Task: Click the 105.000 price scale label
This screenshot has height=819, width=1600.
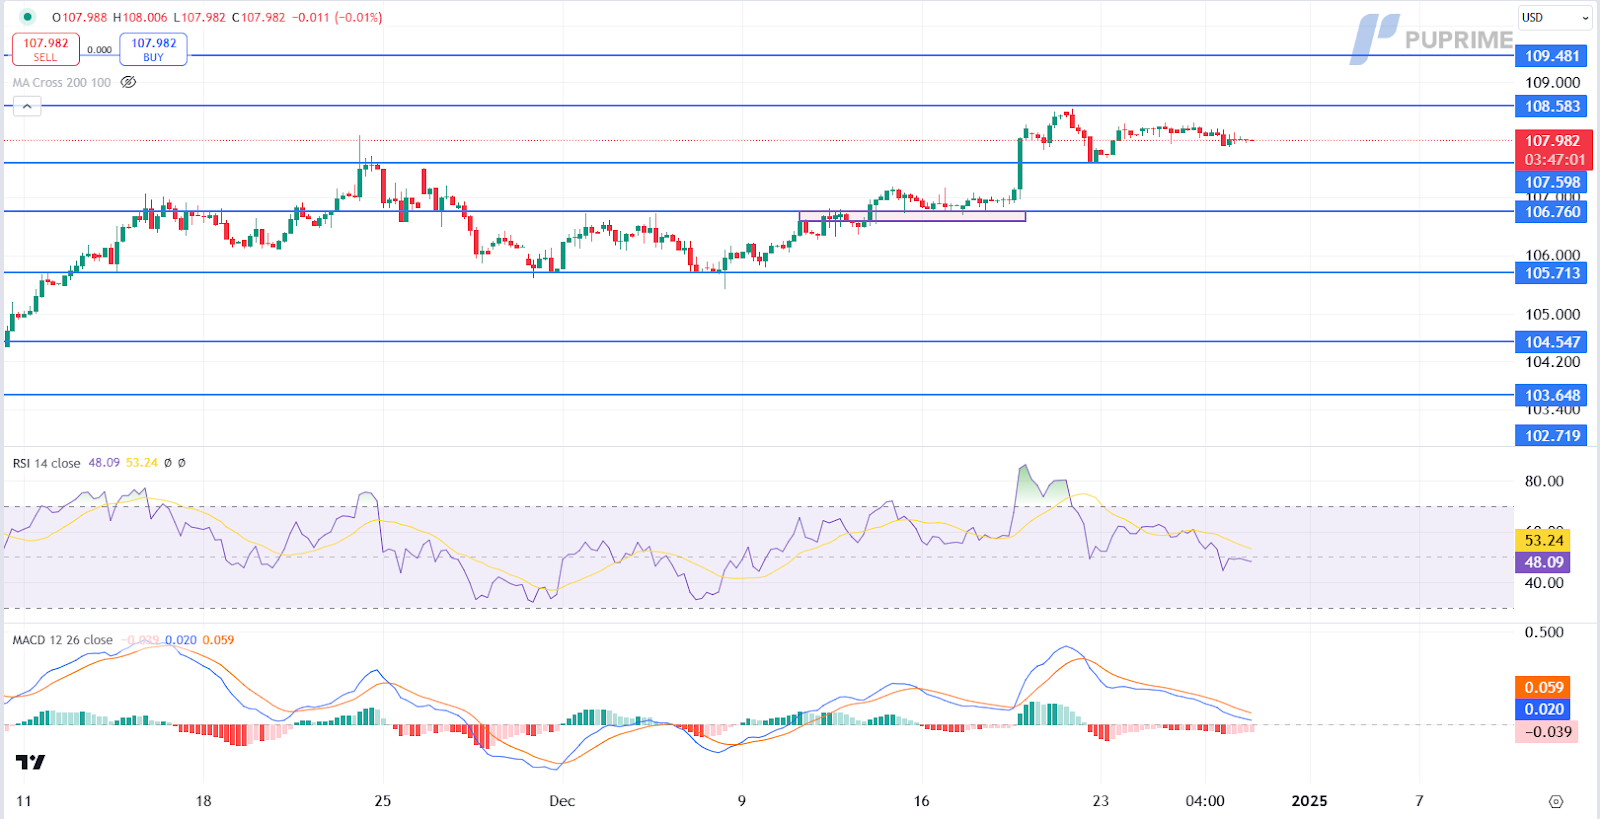Action: point(1552,314)
